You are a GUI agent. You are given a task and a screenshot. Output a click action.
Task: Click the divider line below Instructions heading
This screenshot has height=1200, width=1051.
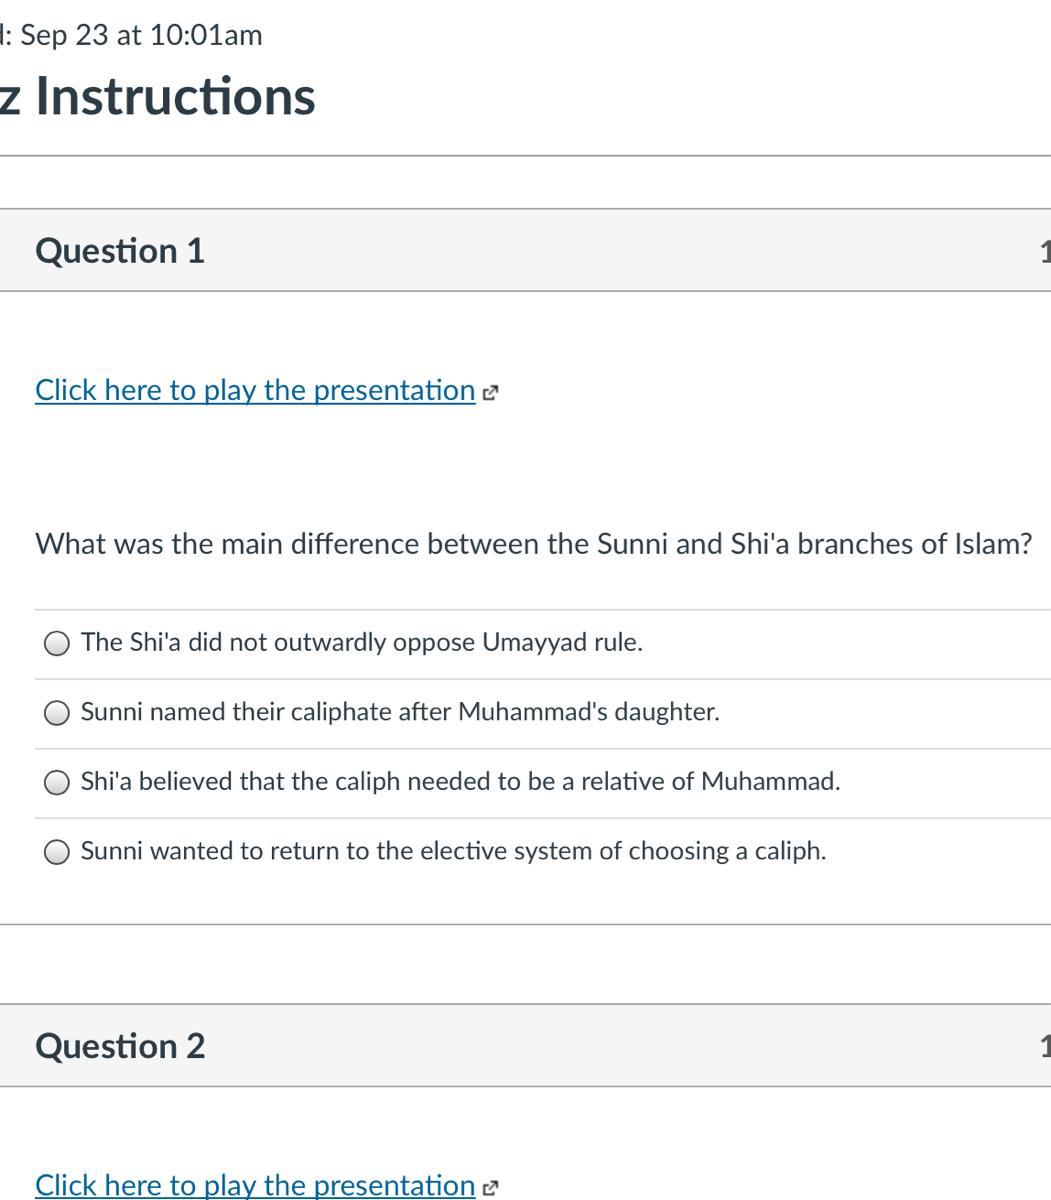point(525,156)
